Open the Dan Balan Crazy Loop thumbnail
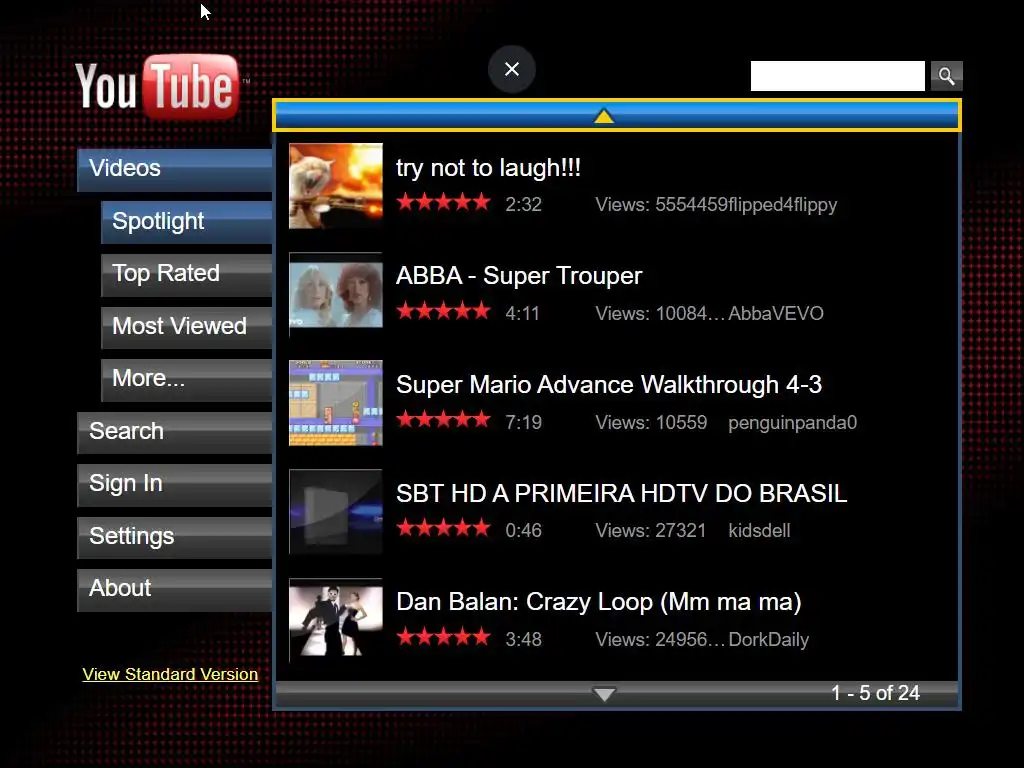The width and height of the screenshot is (1024, 768). pyautogui.click(x=336, y=620)
